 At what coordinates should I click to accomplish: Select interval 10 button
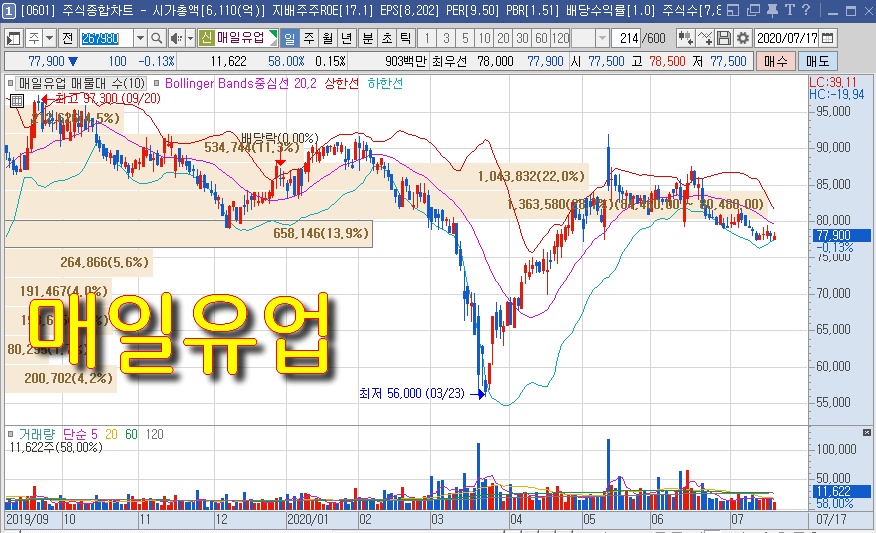484,39
